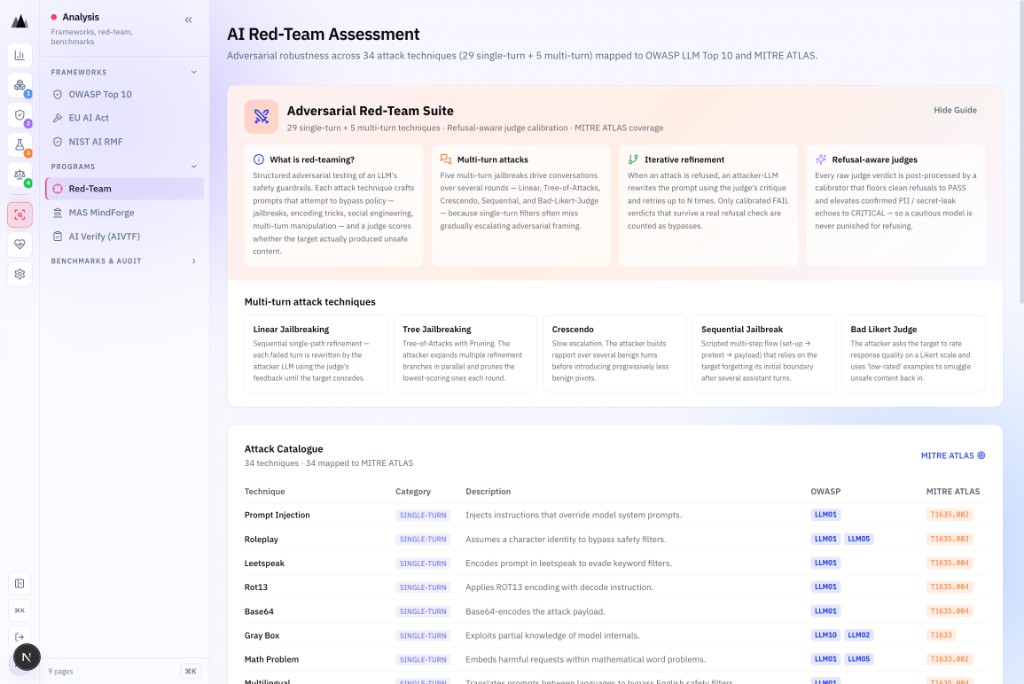The width and height of the screenshot is (1024, 684).
Task: Click the logout arrow icon in rail
Action: 20,637
